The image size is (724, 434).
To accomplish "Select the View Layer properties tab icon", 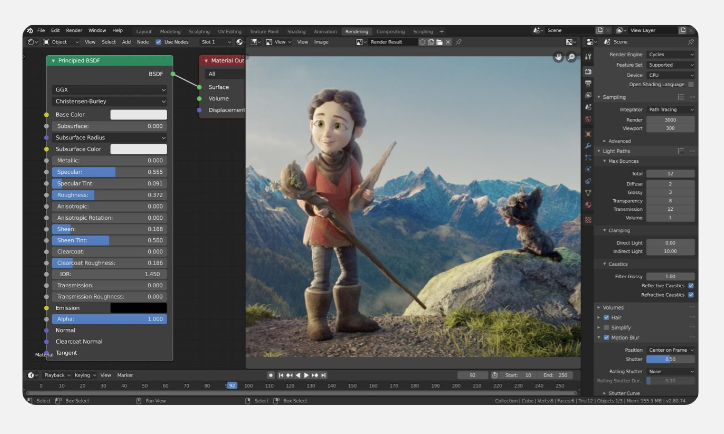I will coord(588,95).
